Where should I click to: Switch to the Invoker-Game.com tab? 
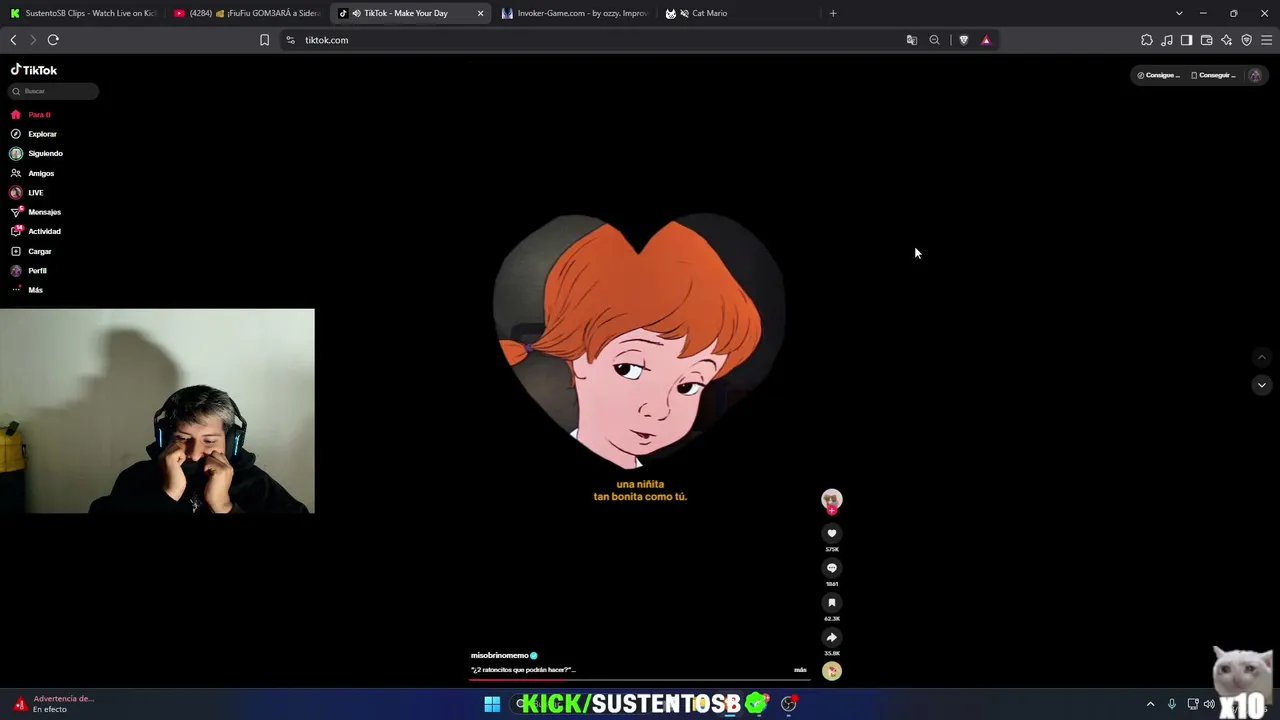[x=574, y=13]
